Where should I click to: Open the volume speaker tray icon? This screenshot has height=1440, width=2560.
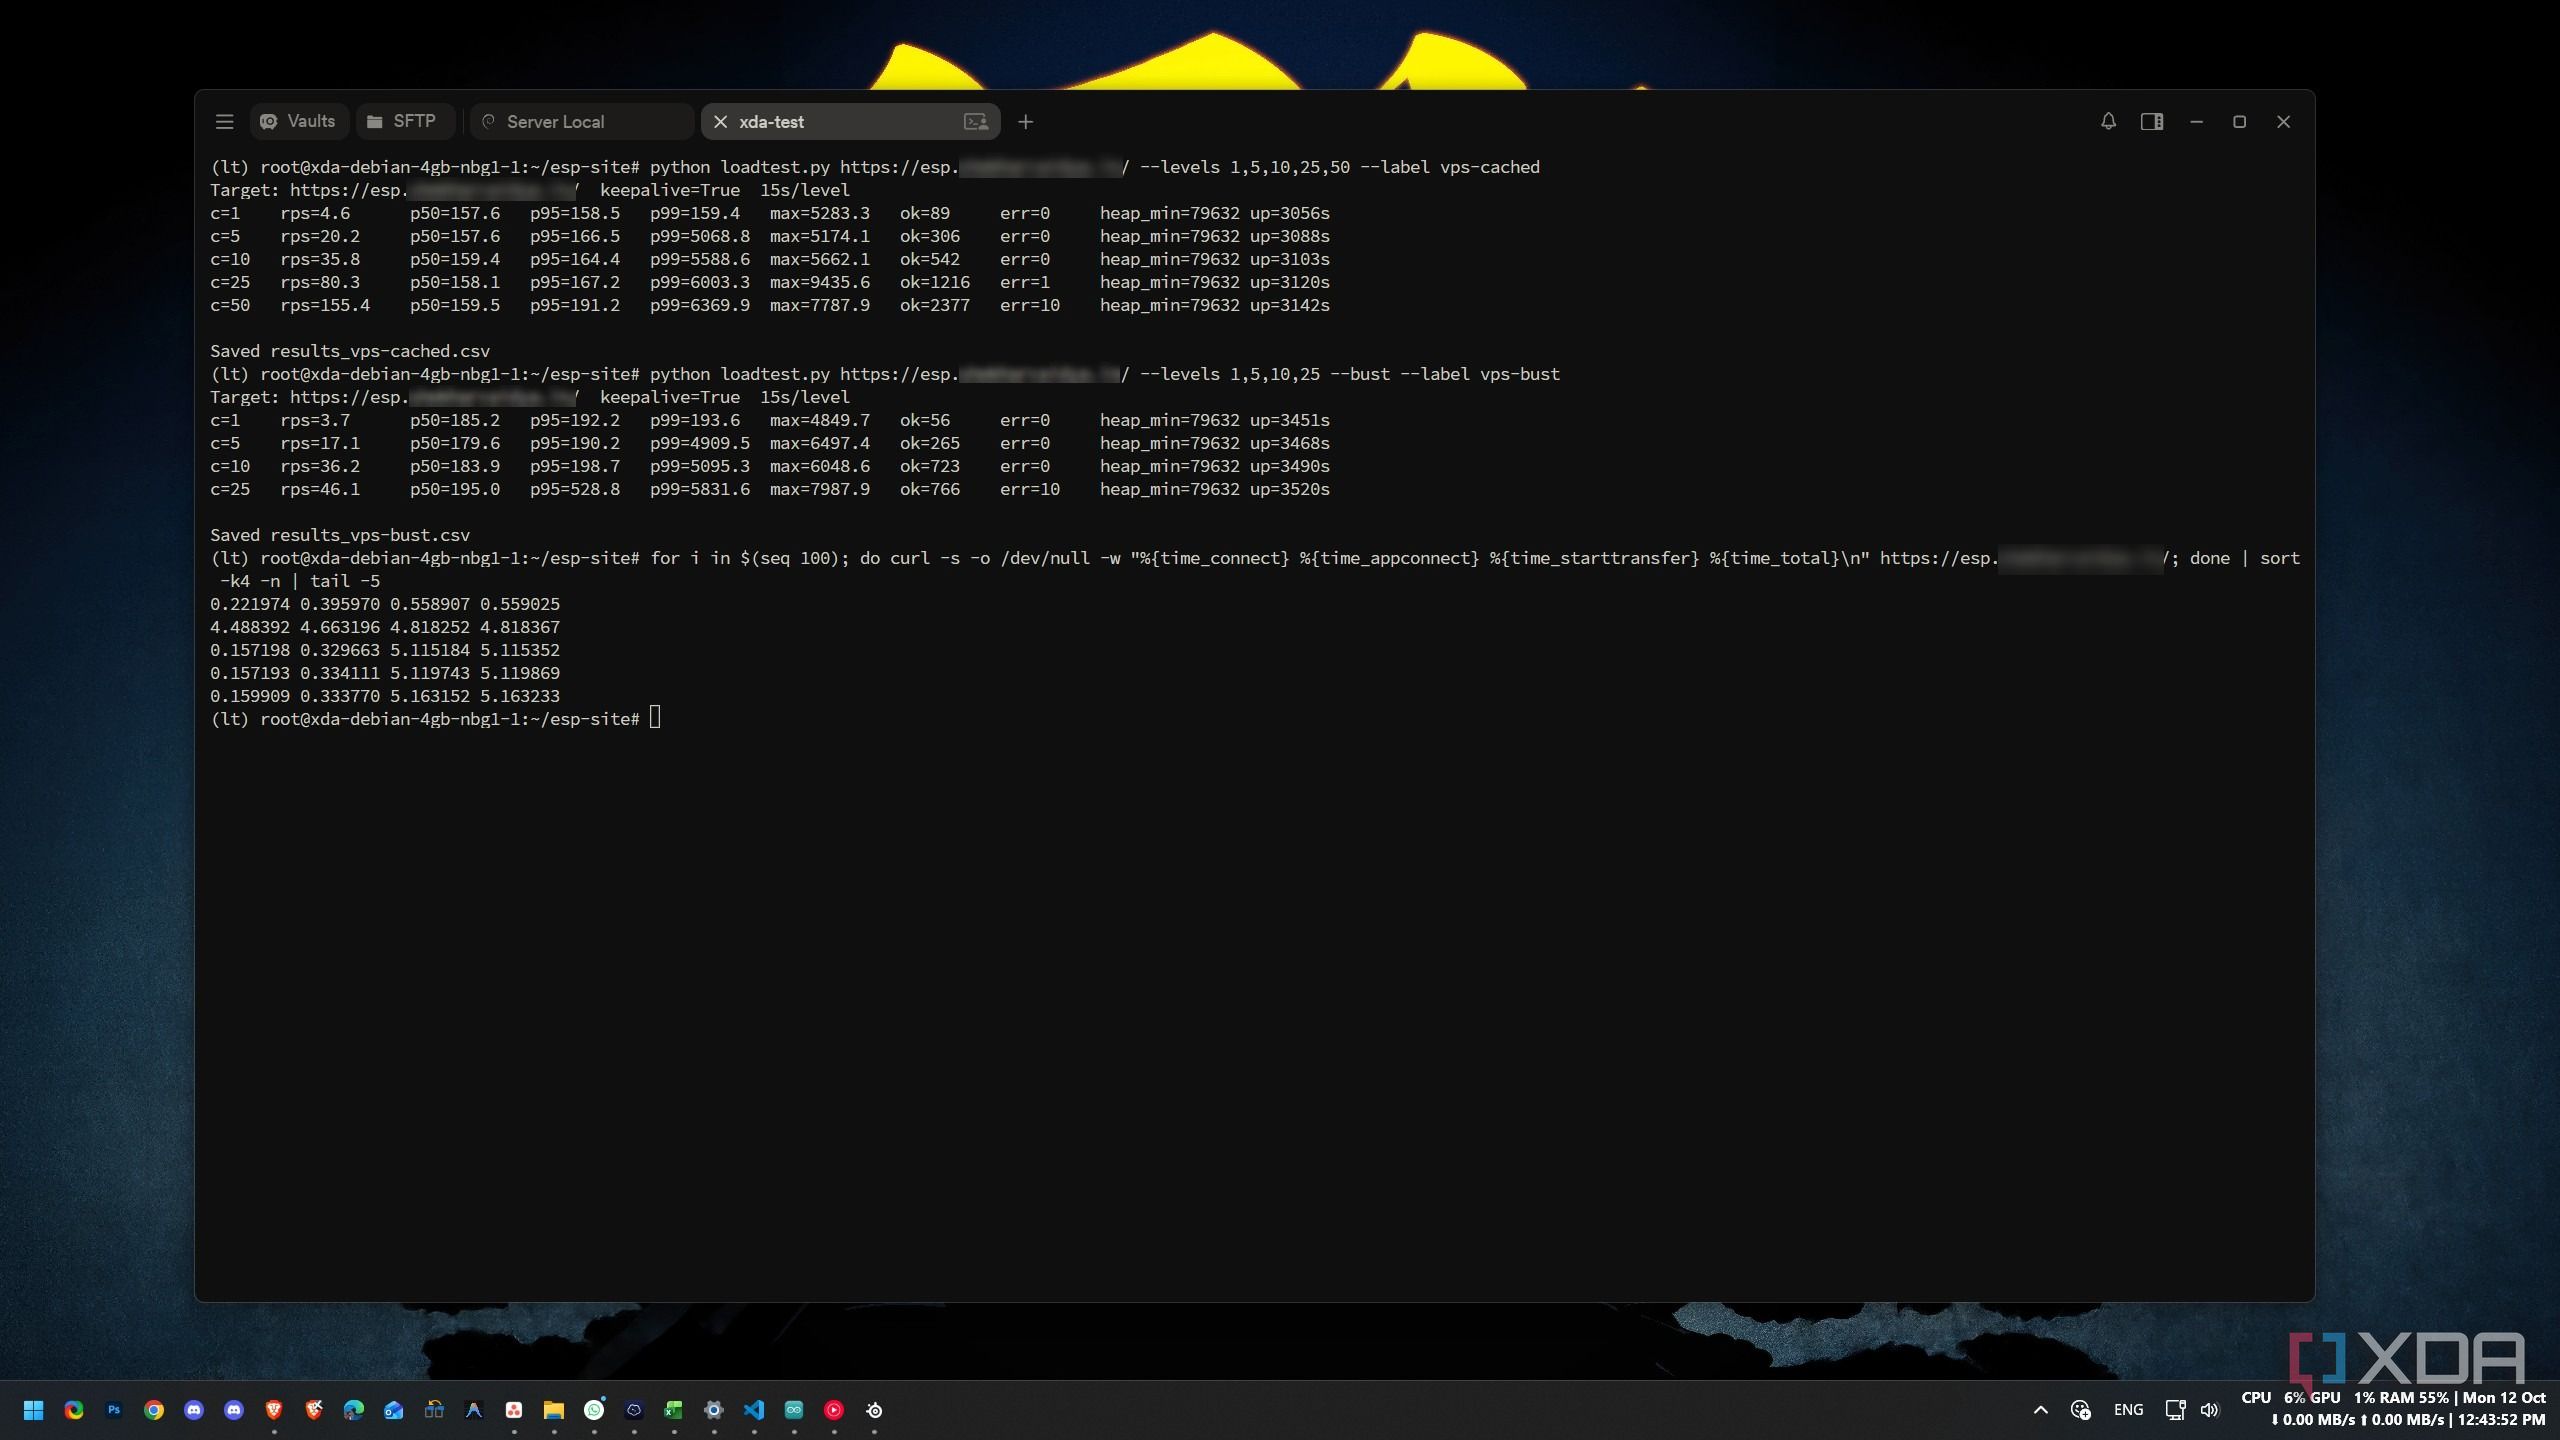(2210, 1410)
